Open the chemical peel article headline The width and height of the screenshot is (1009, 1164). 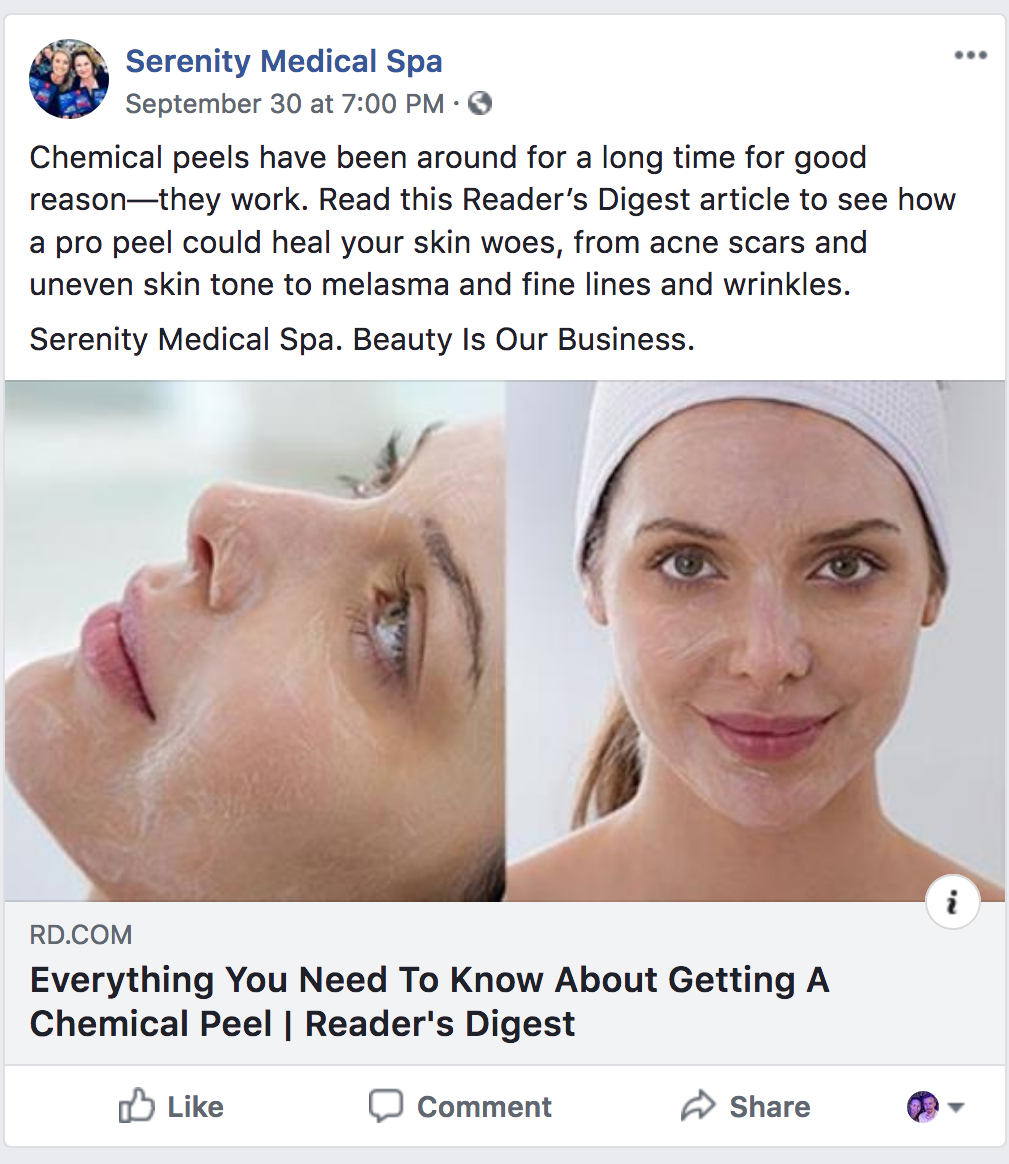pos(429,1001)
